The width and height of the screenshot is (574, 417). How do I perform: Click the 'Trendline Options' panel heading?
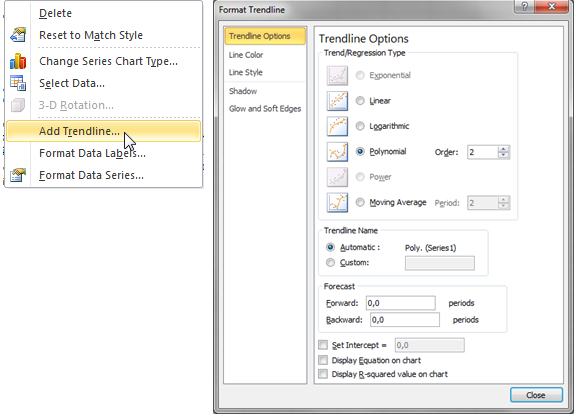(x=364, y=39)
